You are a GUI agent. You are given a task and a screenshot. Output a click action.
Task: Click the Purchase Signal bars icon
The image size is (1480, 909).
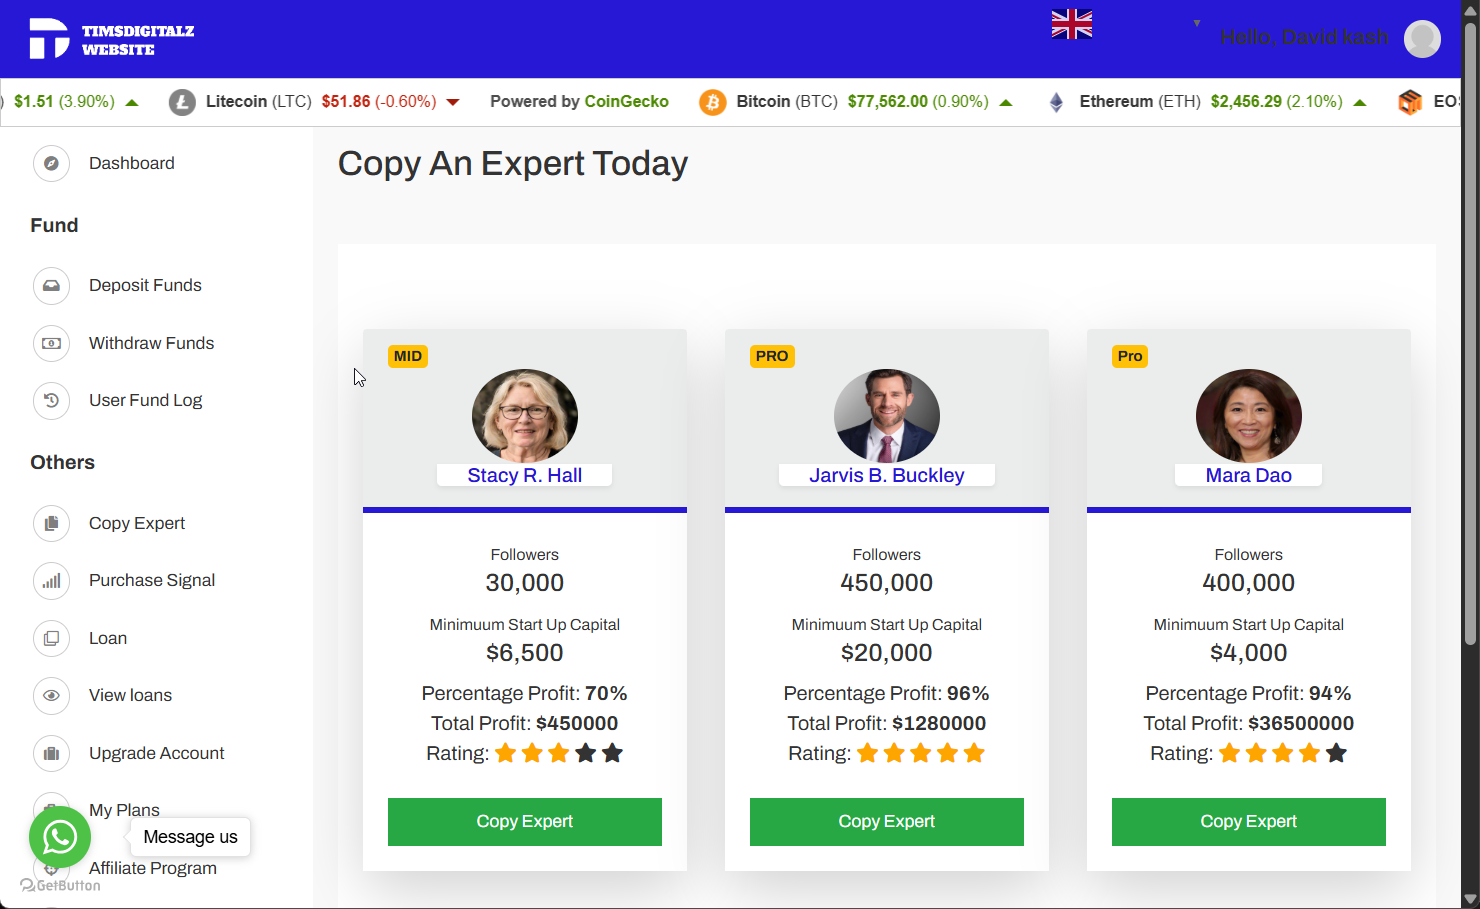[51, 581]
